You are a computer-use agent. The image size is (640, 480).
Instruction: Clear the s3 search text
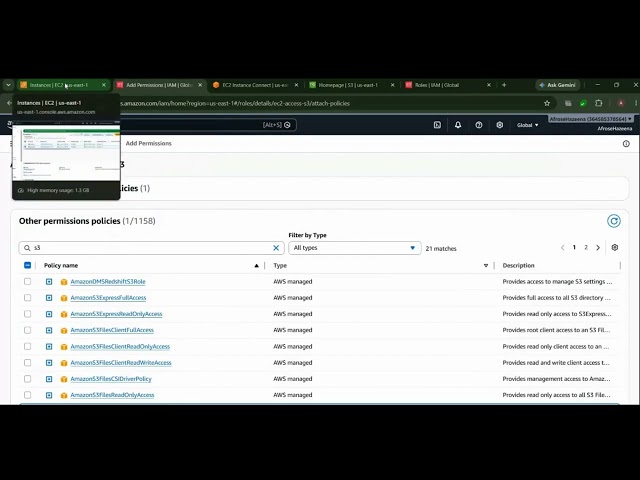[276, 248]
